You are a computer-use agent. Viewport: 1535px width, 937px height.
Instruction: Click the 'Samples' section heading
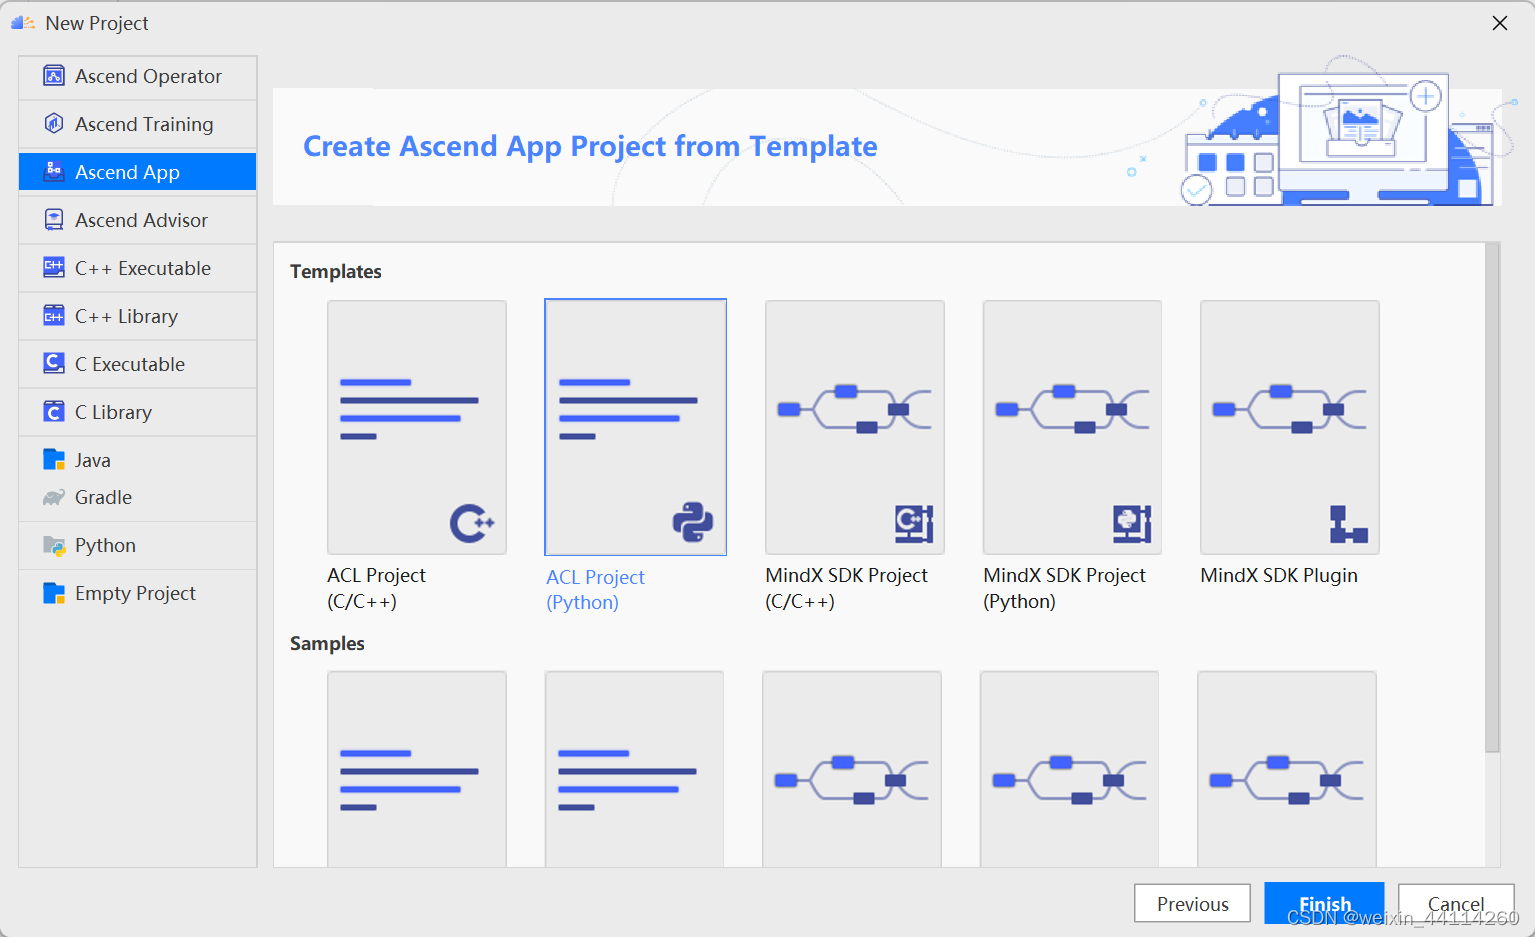(327, 643)
